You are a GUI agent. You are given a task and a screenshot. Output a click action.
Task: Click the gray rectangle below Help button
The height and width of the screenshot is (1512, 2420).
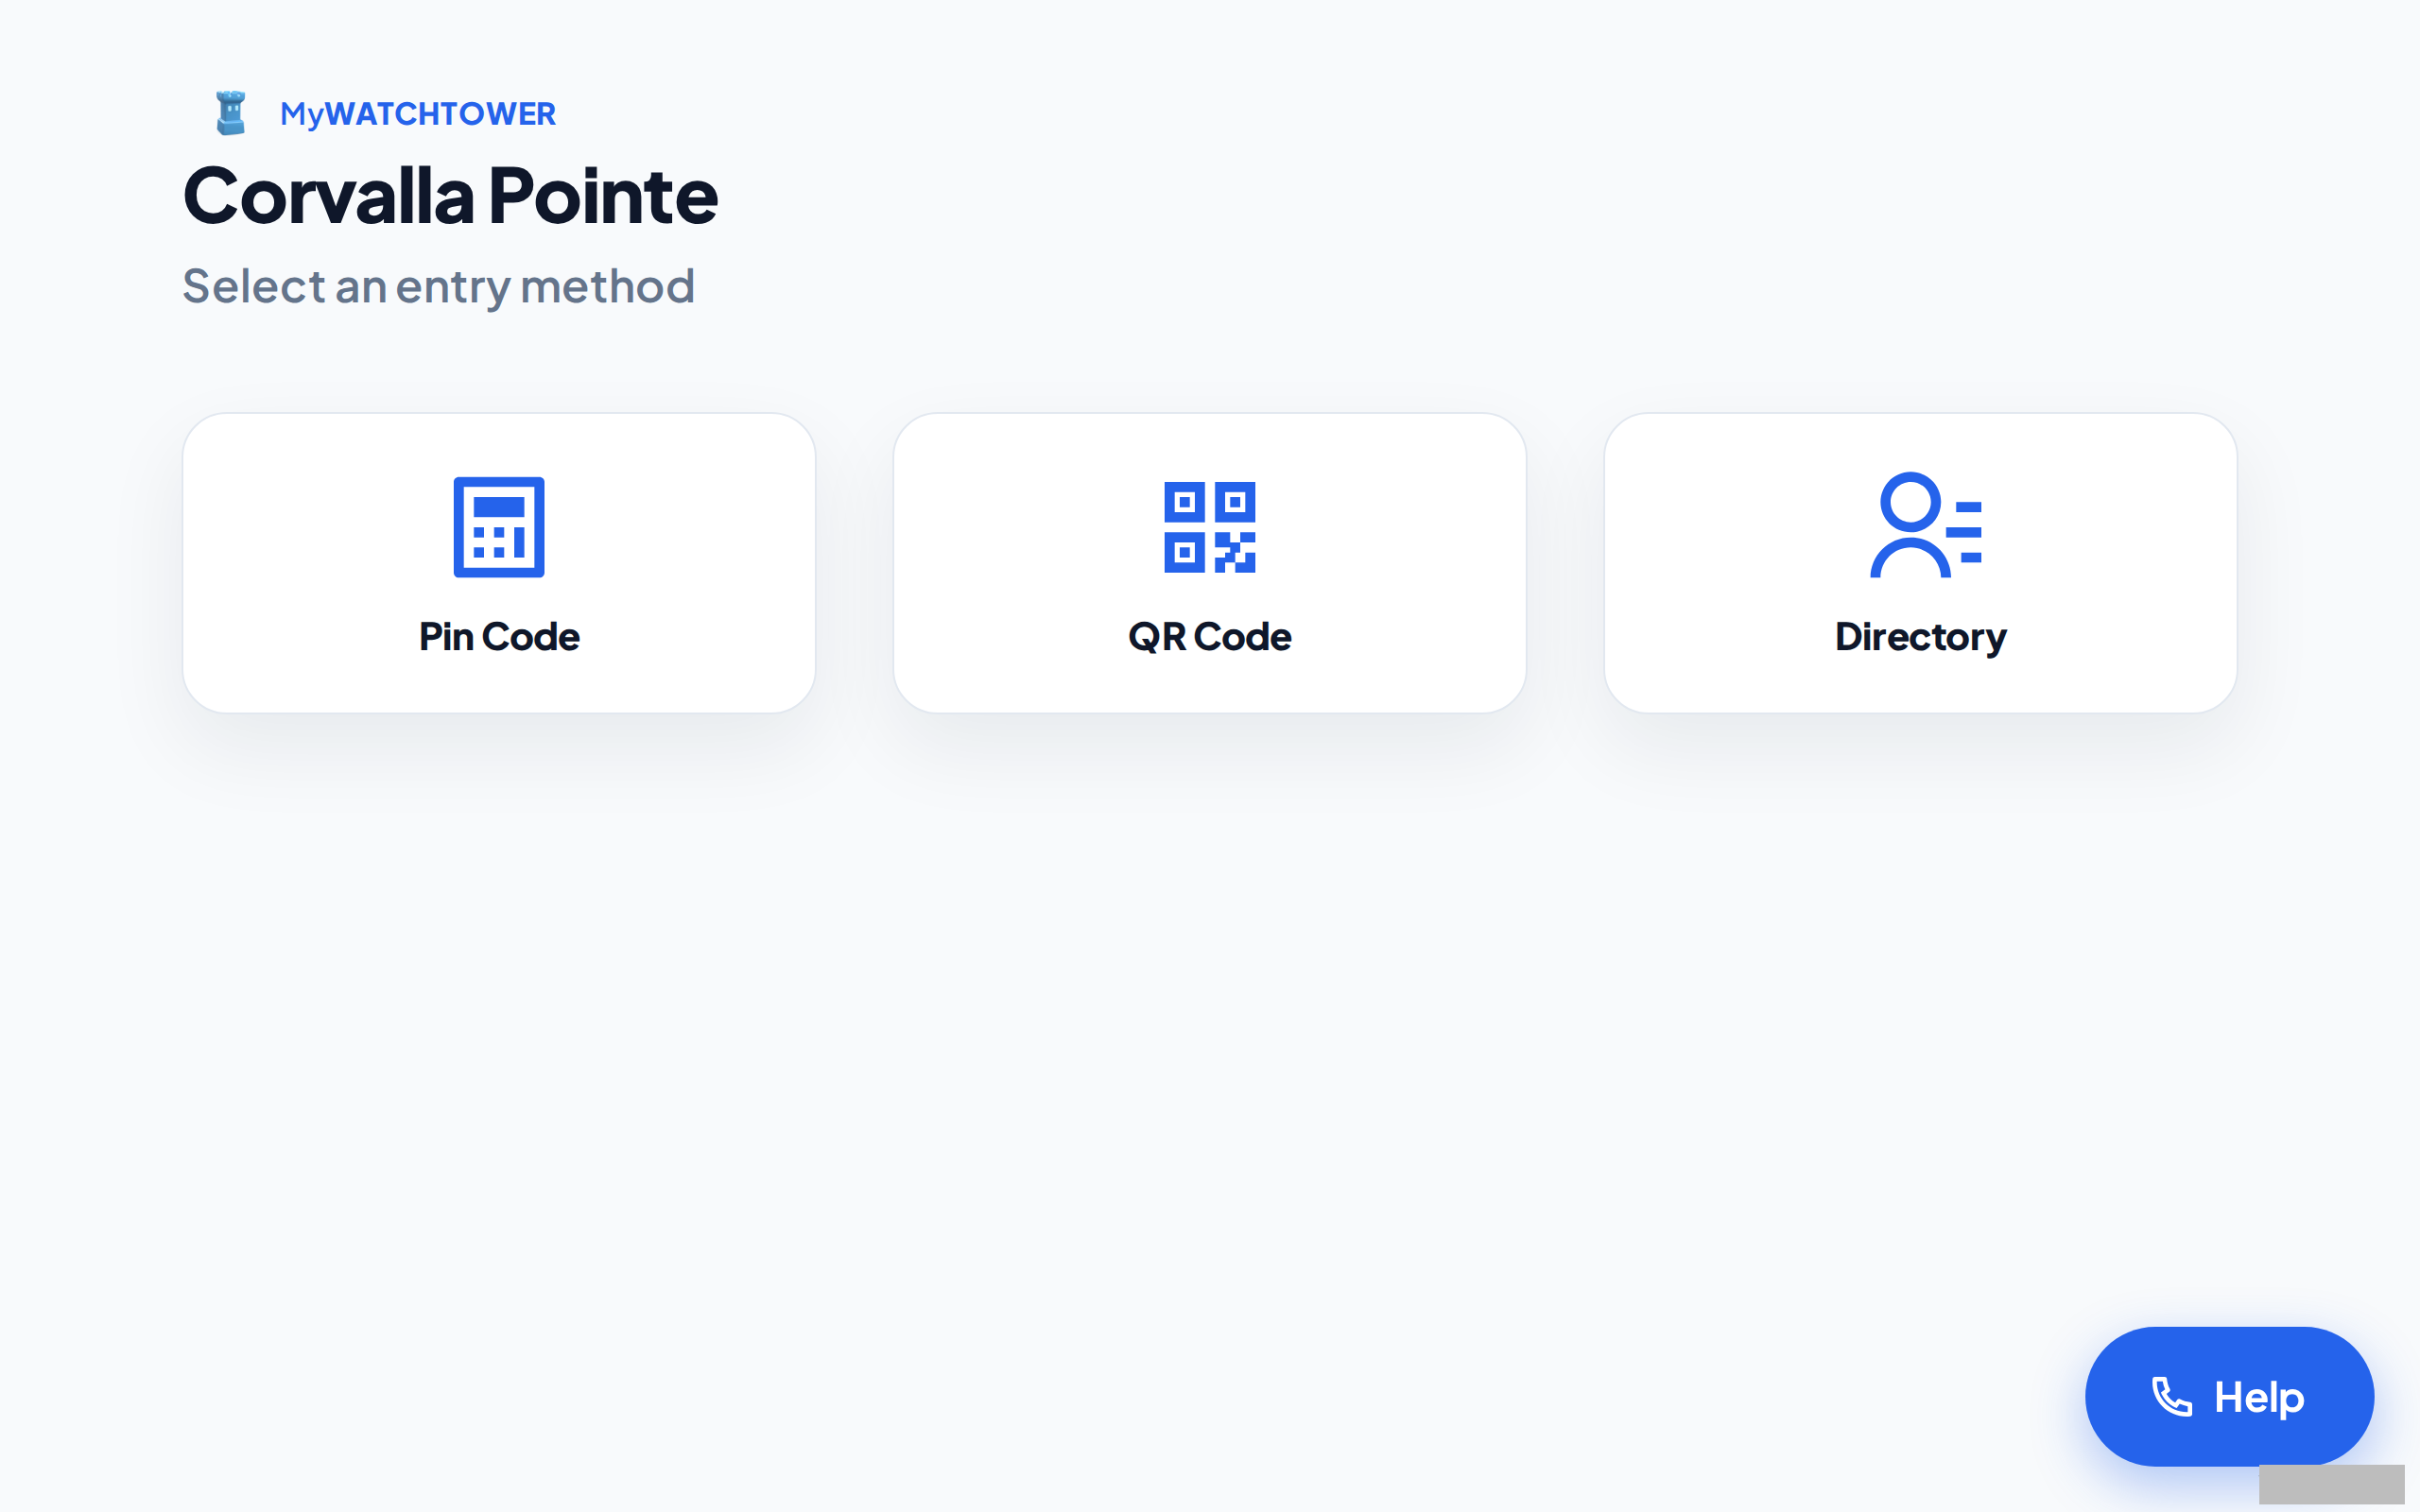[x=2331, y=1484]
